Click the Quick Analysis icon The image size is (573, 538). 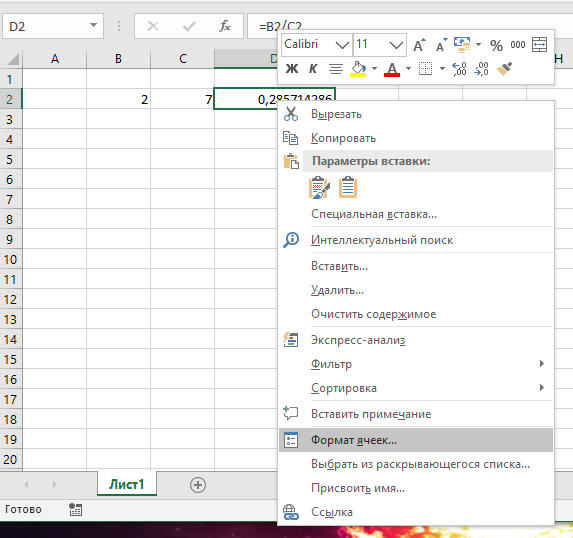tap(291, 340)
